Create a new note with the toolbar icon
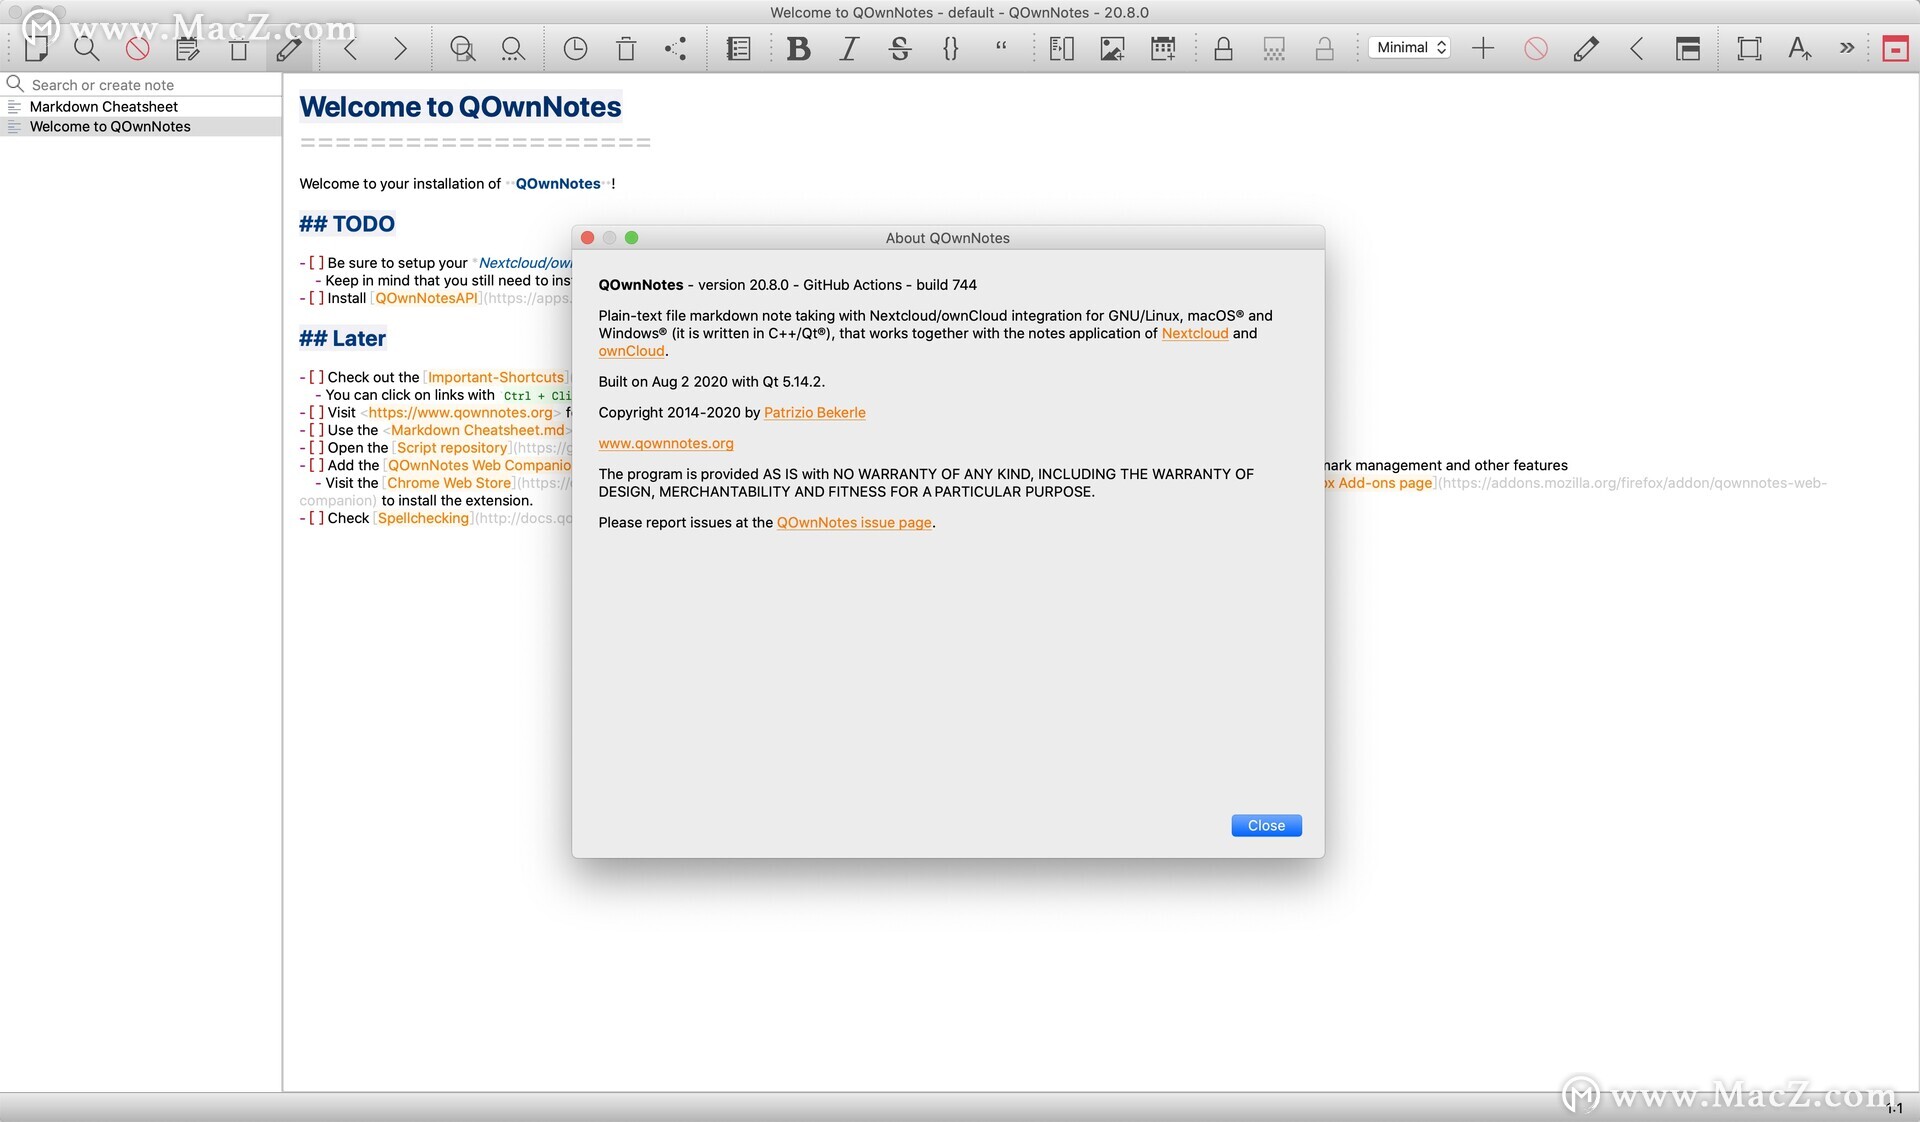Viewport: 1920px width, 1122px height. (x=37, y=48)
